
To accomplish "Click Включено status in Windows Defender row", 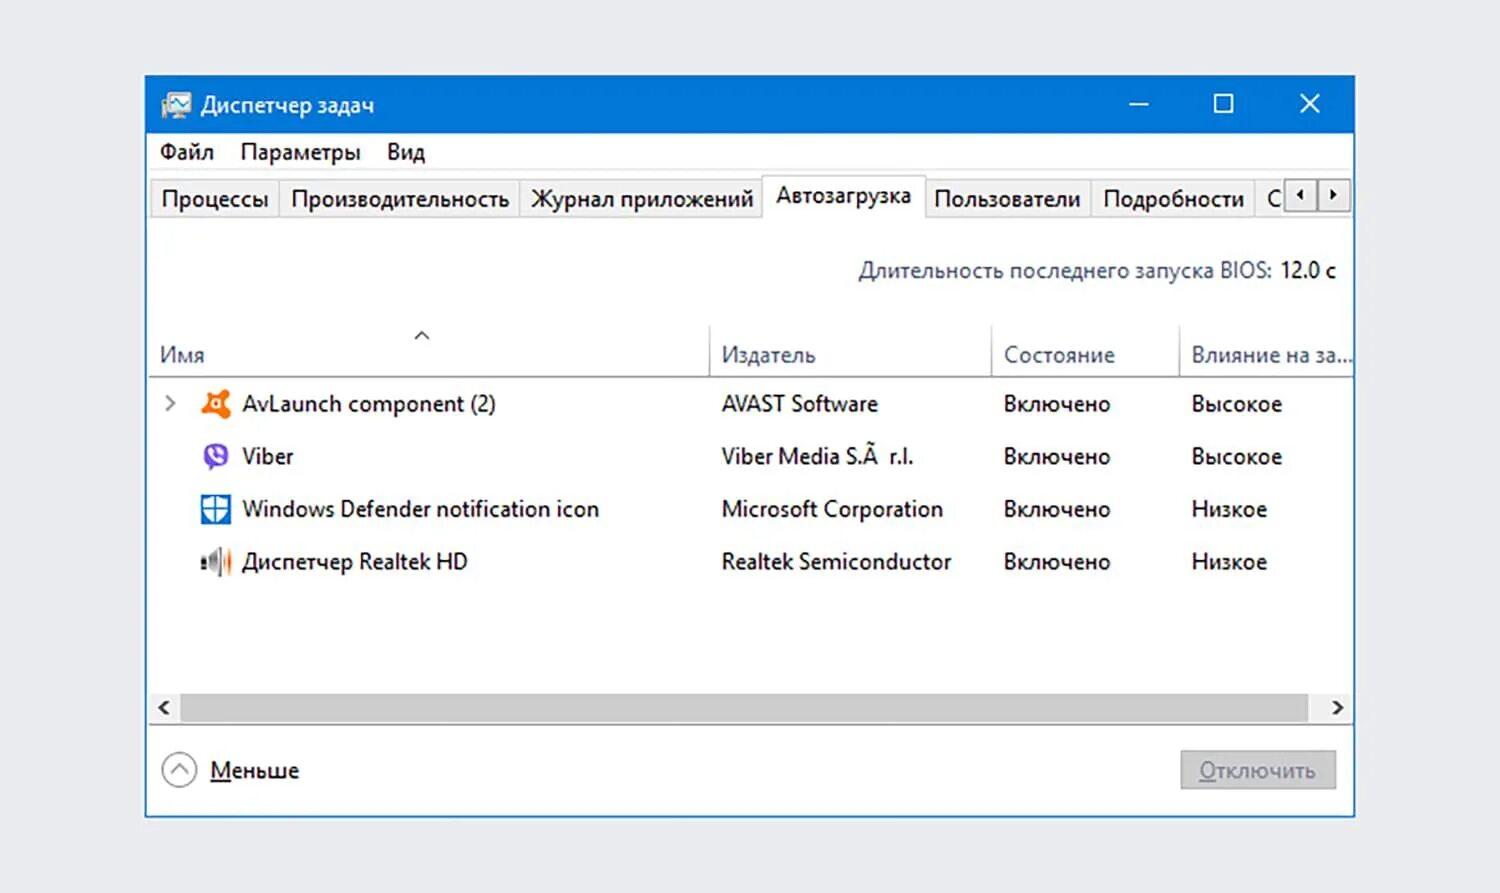I will pos(1057,510).
